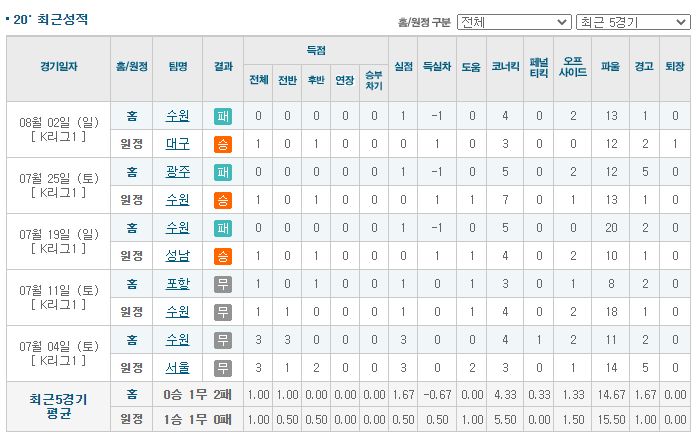The image size is (696, 438).
Task: Click 무 result badge in 서울 row
Action: click(x=223, y=368)
